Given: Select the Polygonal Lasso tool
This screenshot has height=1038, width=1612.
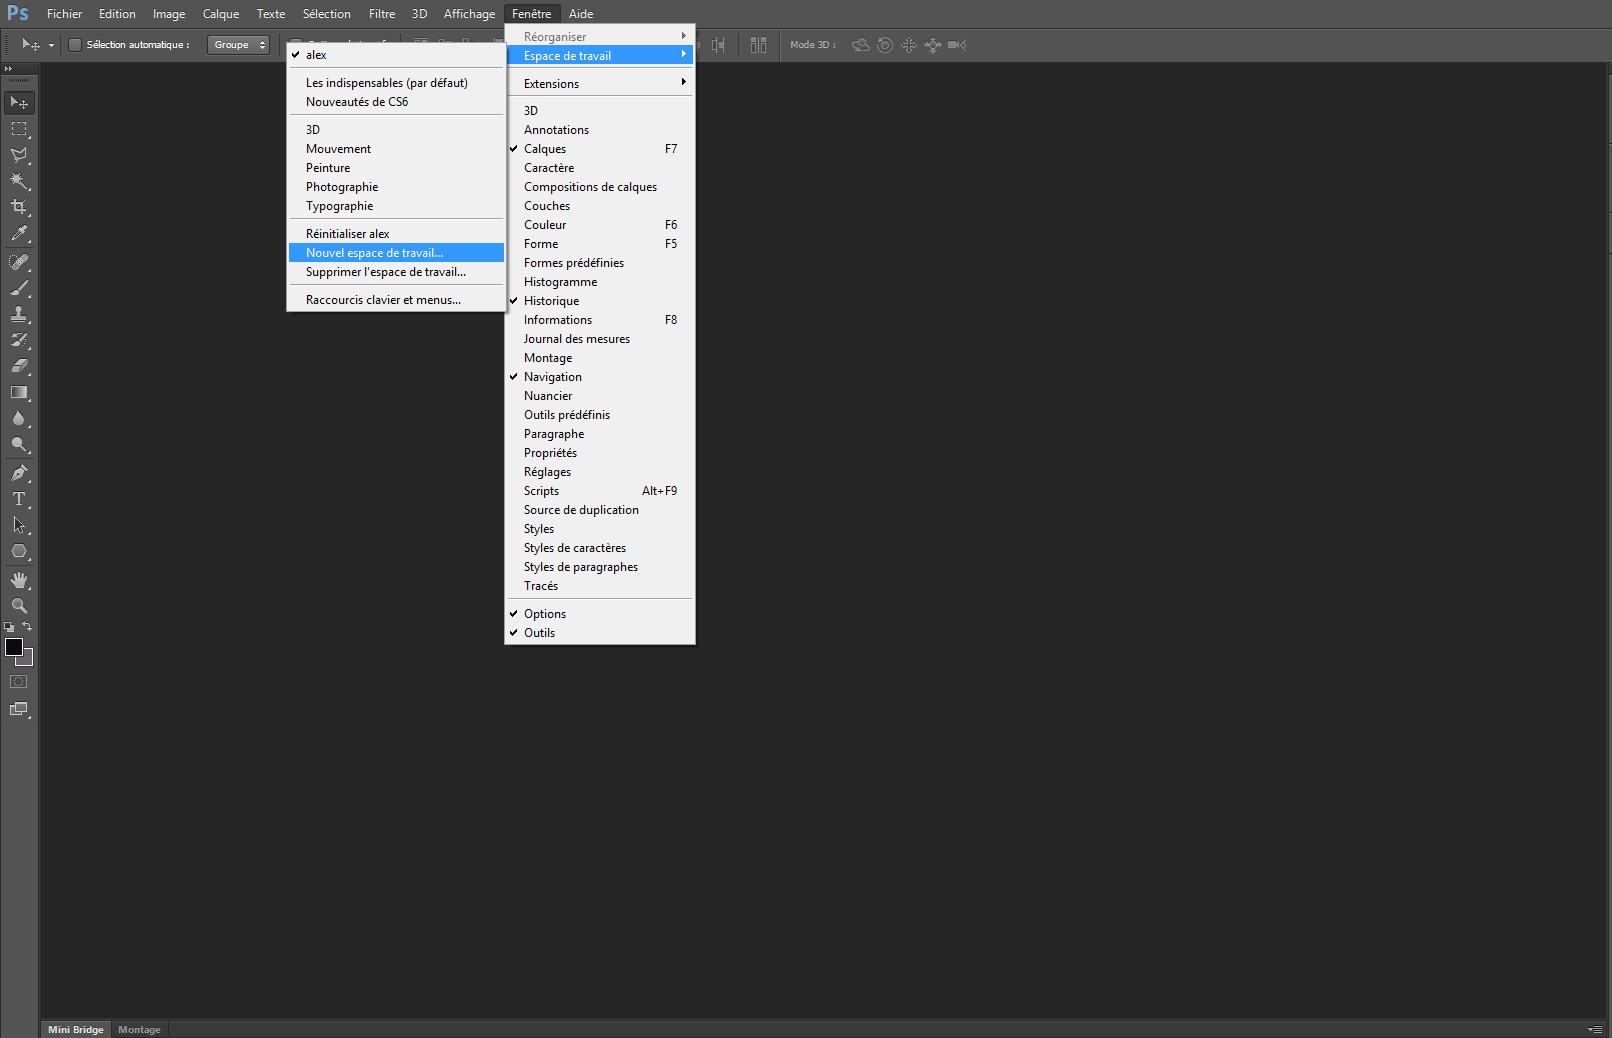Looking at the screenshot, I should pos(19,155).
